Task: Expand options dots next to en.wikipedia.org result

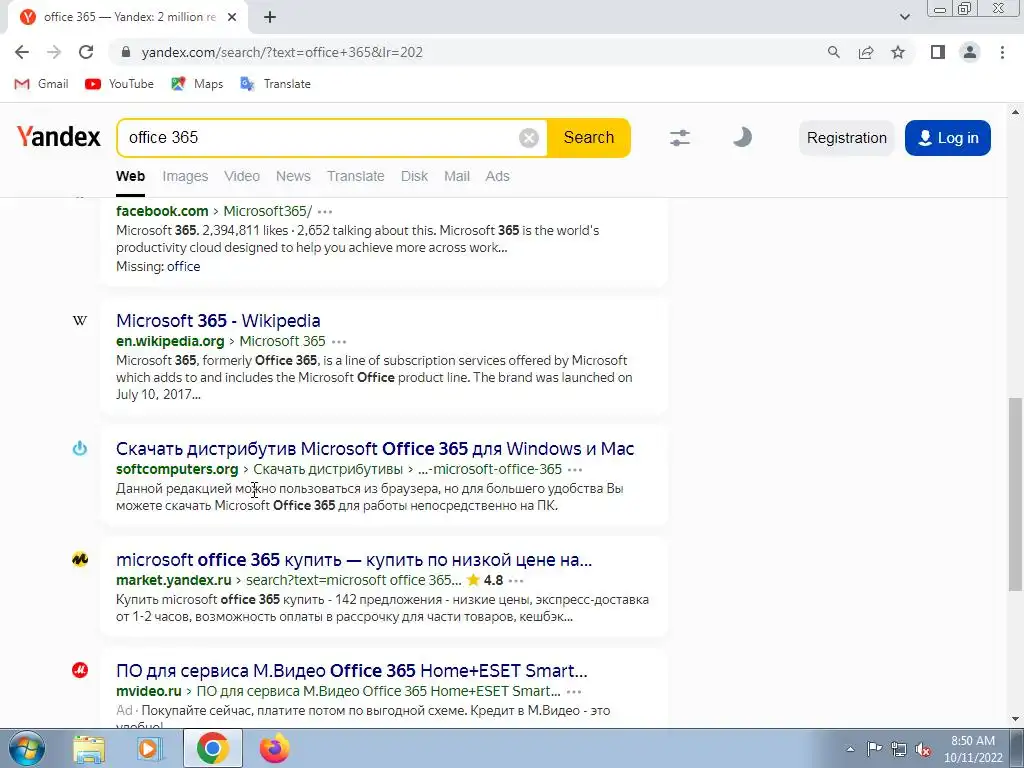Action: [339, 342]
